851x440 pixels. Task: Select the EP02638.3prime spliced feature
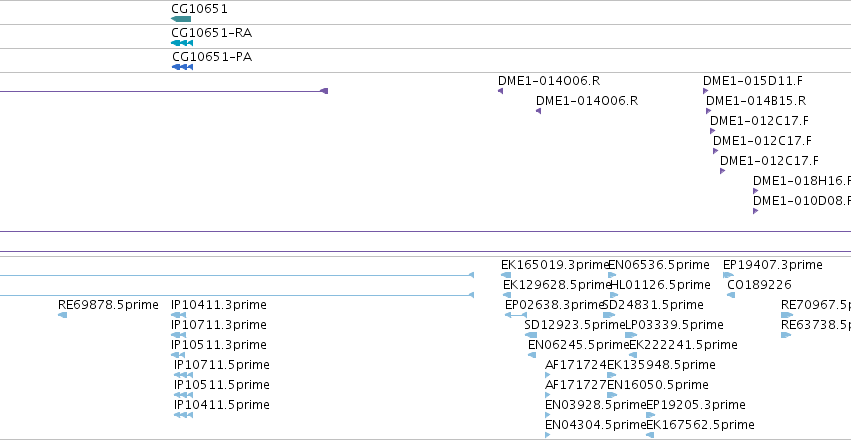(516, 315)
